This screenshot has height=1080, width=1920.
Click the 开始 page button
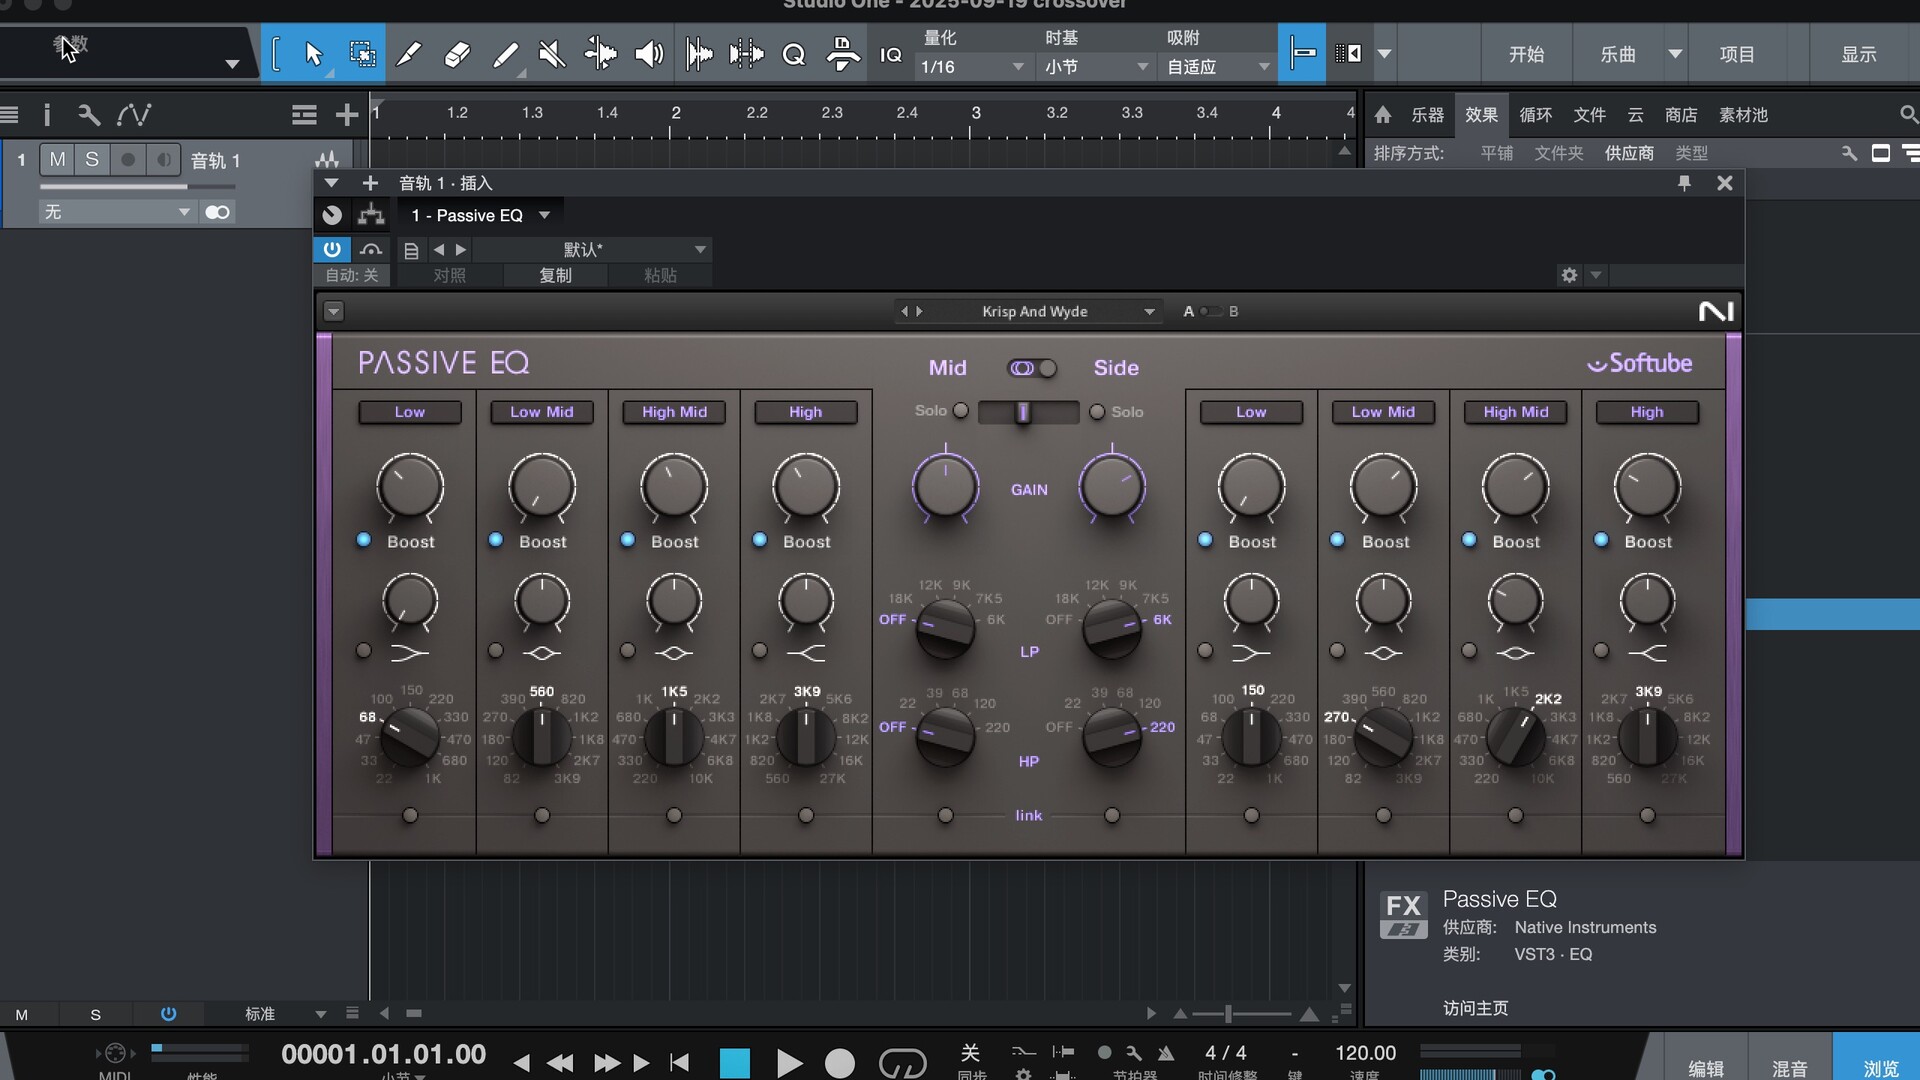click(x=1526, y=54)
